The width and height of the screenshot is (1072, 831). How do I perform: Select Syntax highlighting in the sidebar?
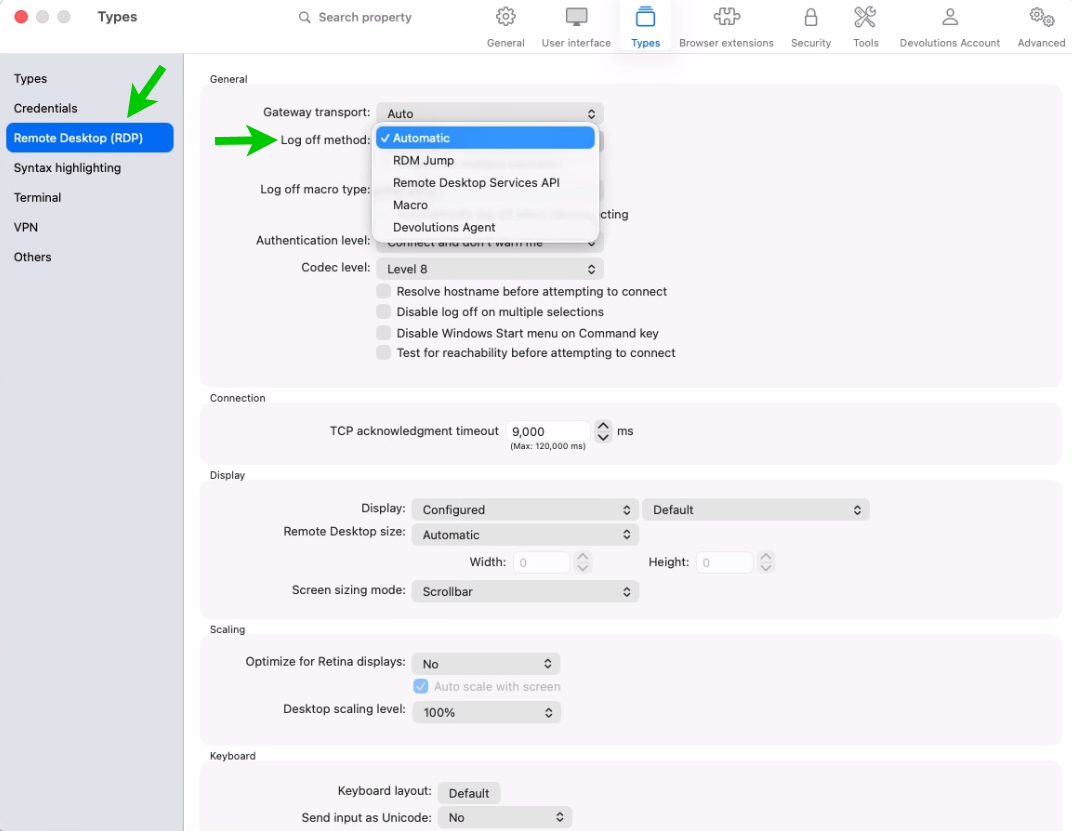coord(67,168)
